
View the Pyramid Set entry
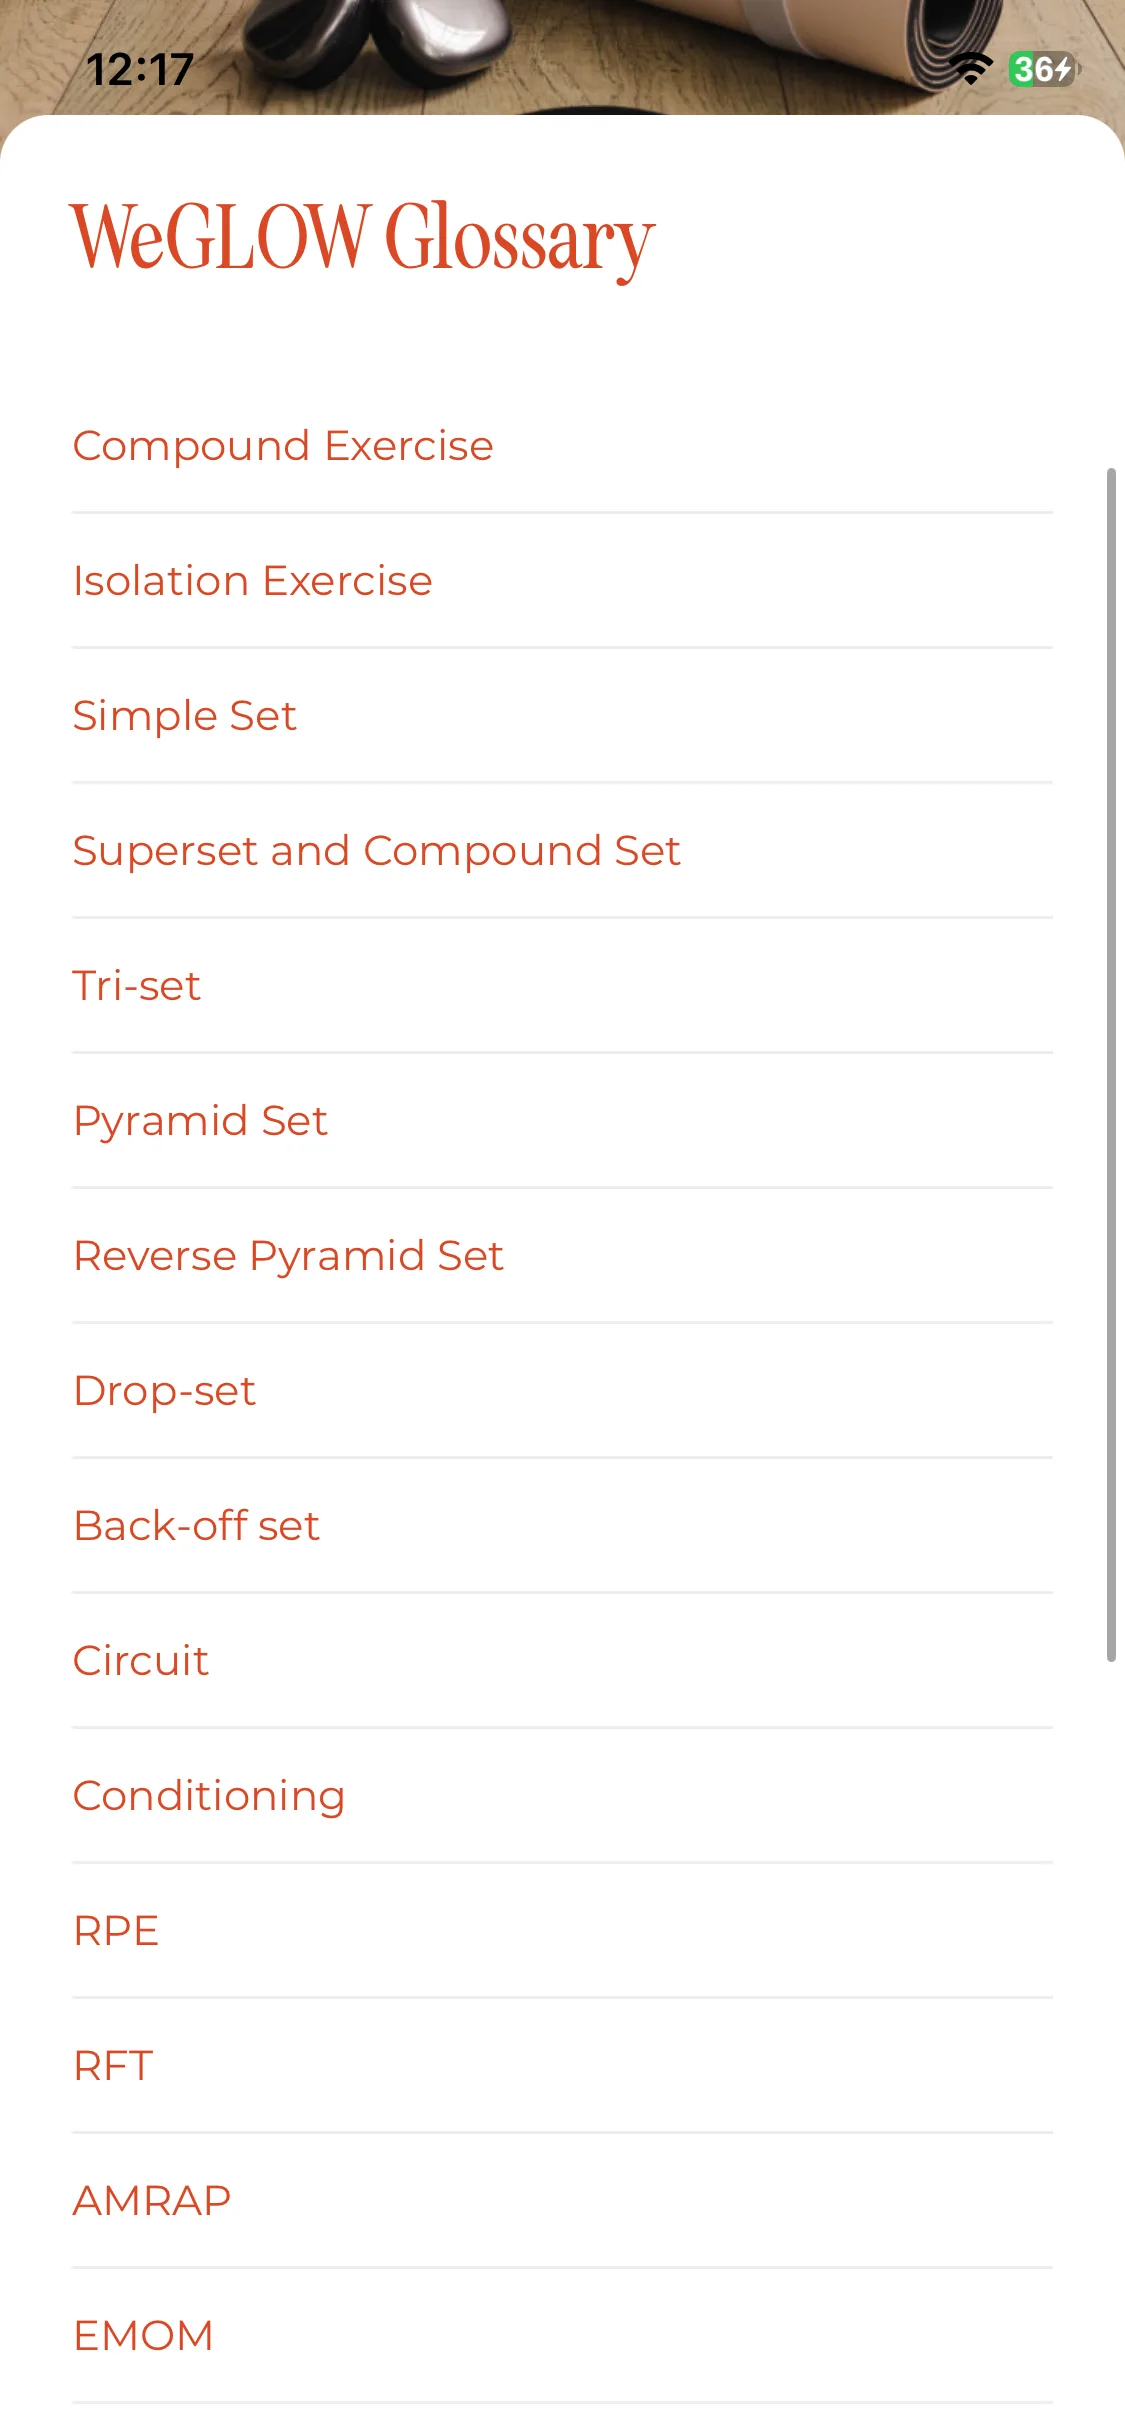tap(201, 1121)
